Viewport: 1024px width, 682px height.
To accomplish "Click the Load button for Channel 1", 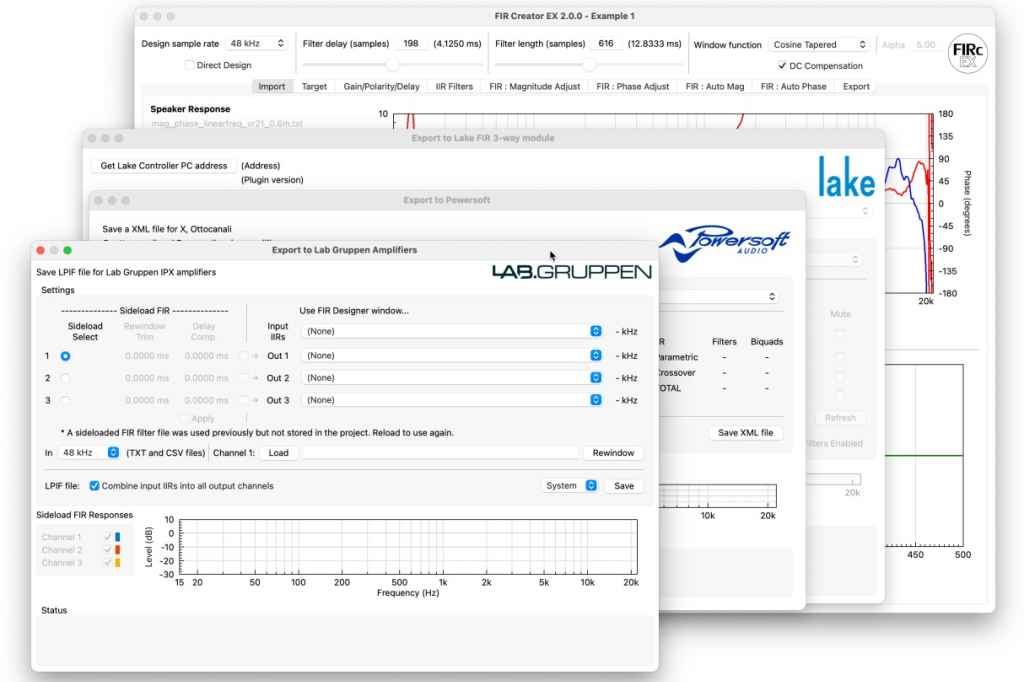I will click(x=278, y=452).
